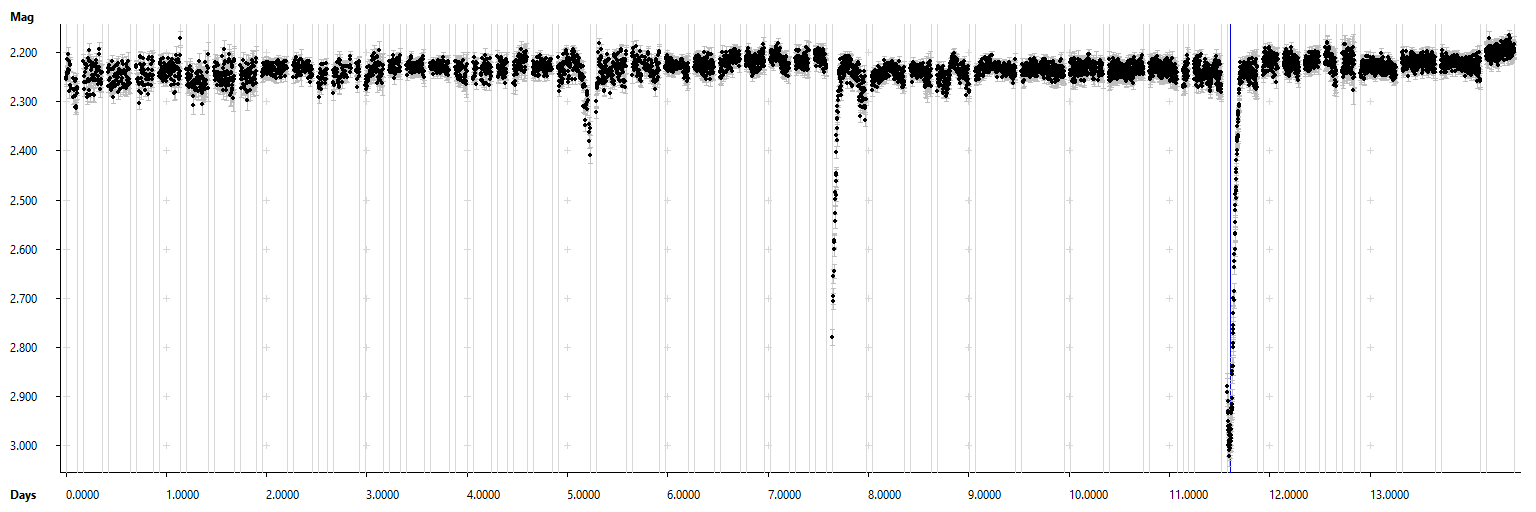Select the 2.900 magnitude tick label

[23, 397]
